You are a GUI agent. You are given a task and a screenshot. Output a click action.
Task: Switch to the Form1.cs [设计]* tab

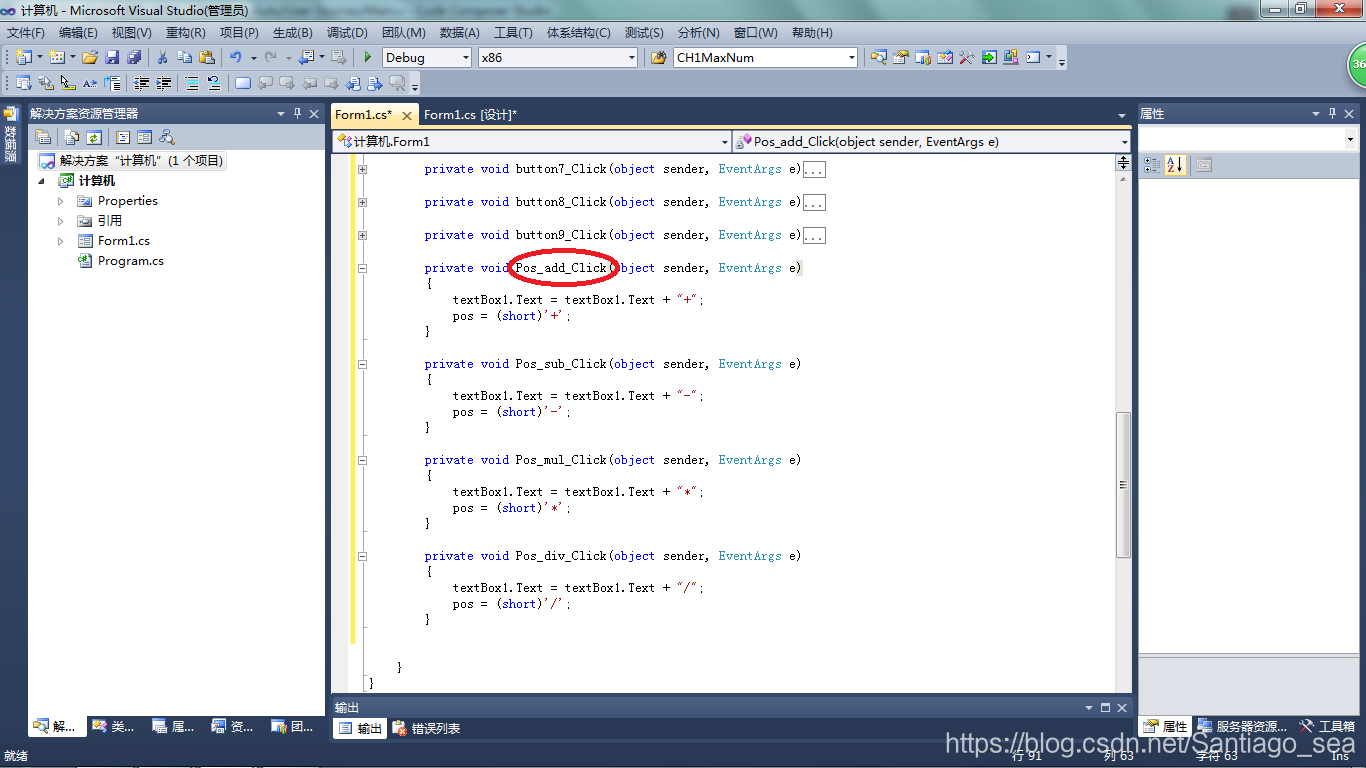[x=470, y=115]
